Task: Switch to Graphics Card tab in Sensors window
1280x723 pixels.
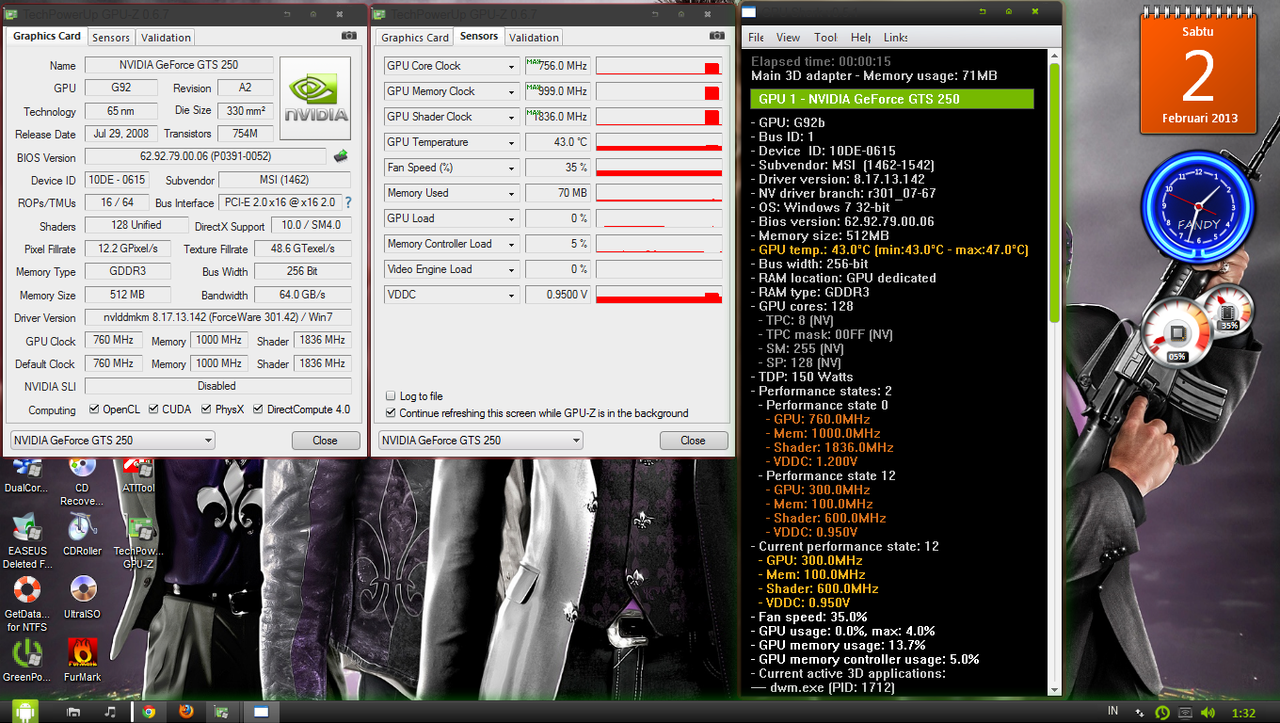Action: coord(415,37)
